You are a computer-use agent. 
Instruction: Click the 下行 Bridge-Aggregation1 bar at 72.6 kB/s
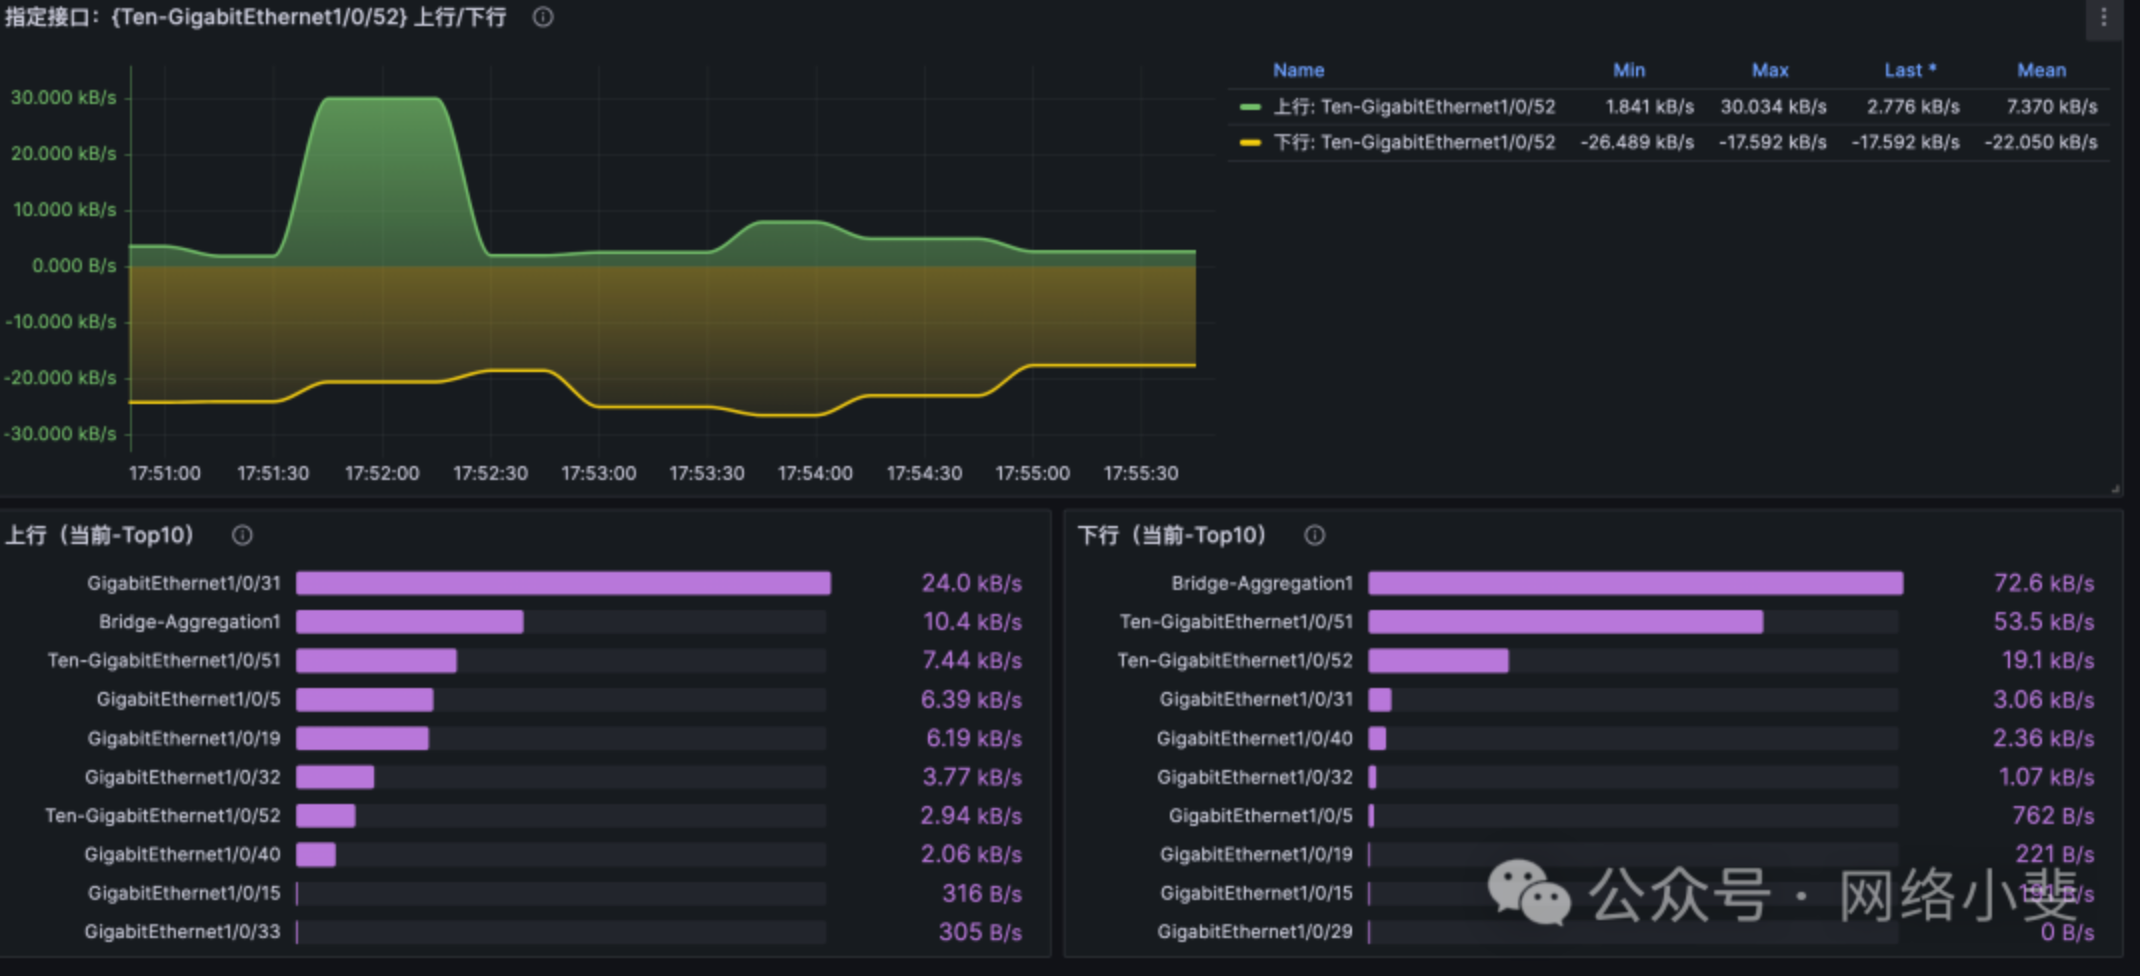tap(1635, 583)
